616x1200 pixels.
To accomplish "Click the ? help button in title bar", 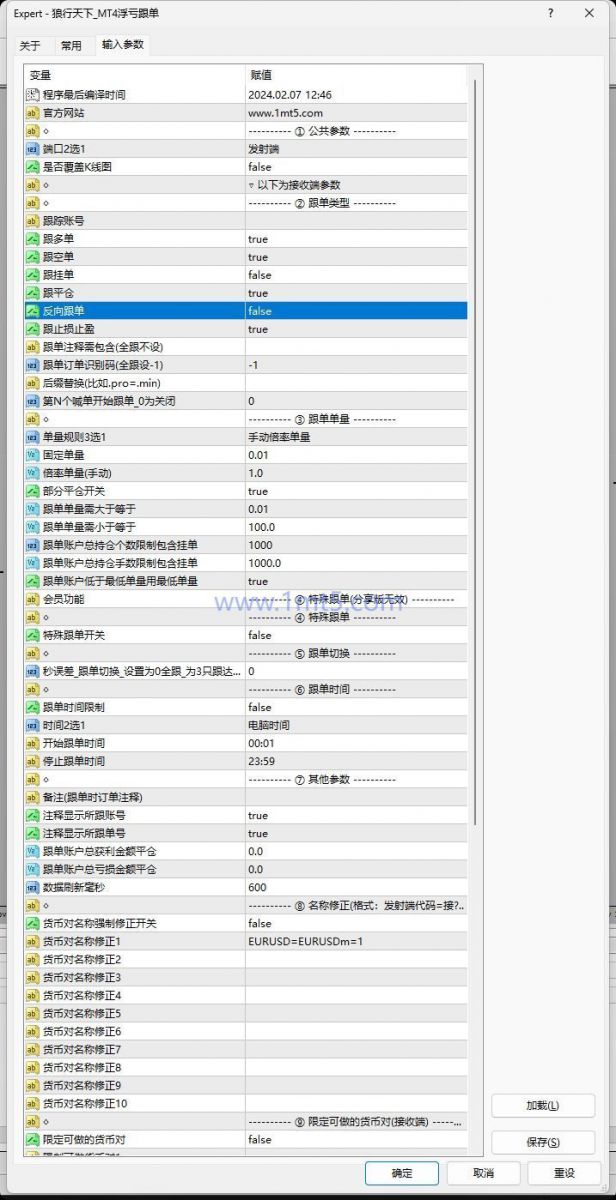I will [x=551, y=14].
